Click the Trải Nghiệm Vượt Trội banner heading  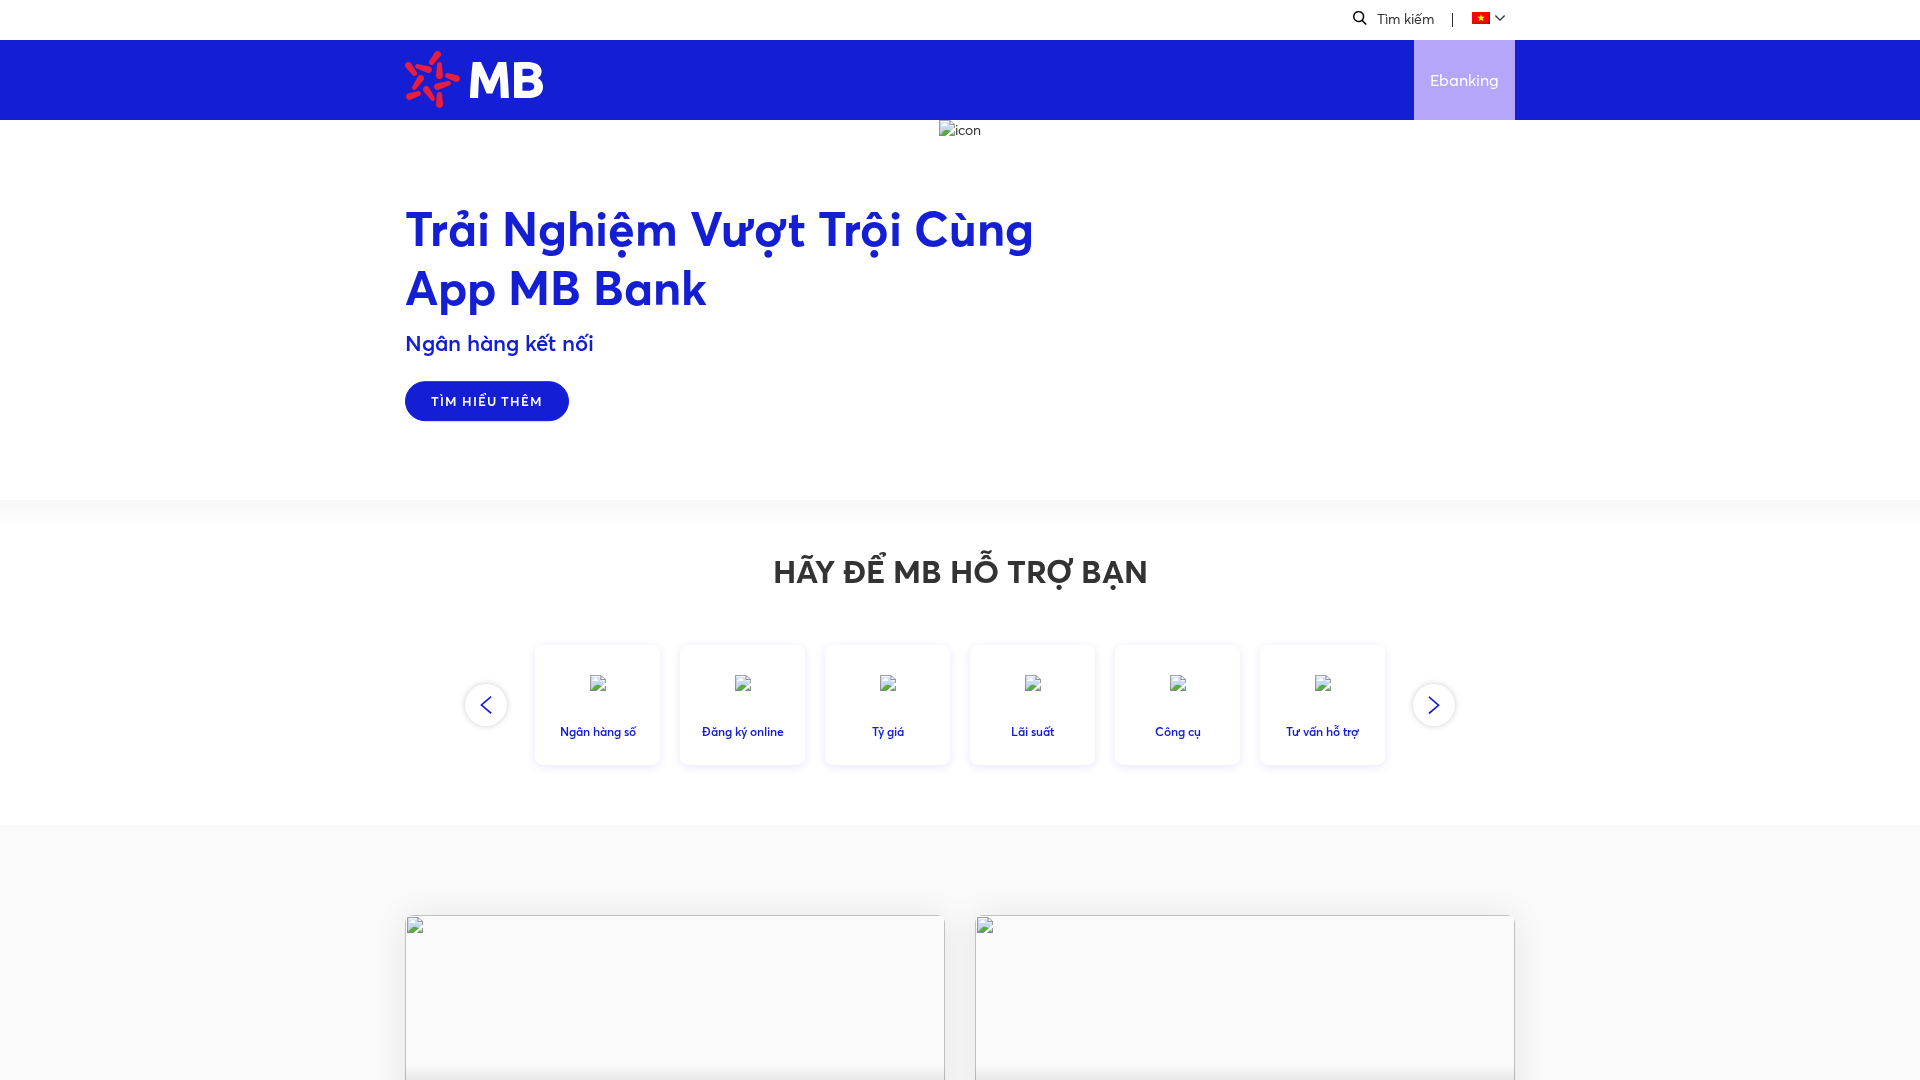(x=719, y=258)
